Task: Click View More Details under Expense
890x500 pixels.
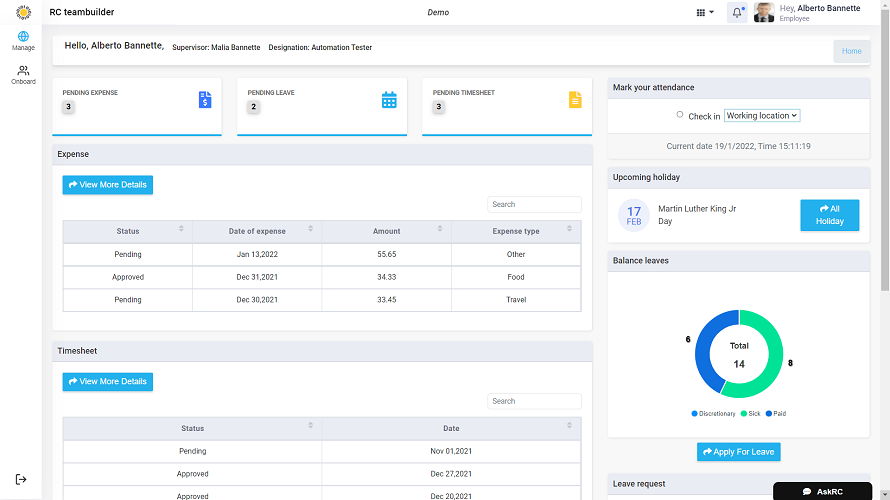Action: pos(108,185)
